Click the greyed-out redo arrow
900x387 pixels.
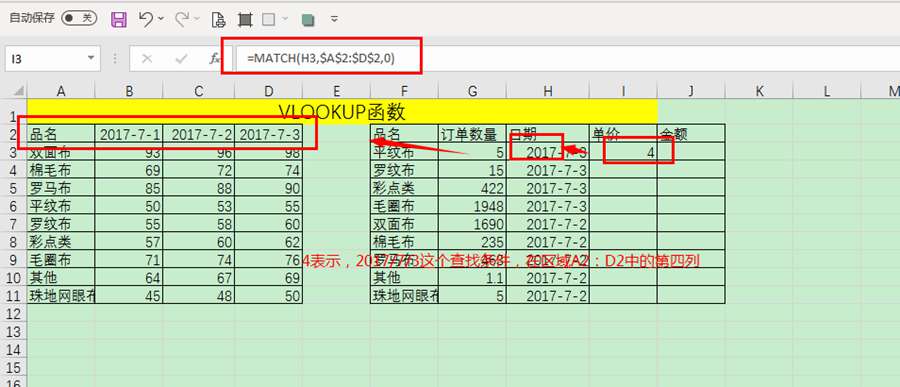[182, 19]
